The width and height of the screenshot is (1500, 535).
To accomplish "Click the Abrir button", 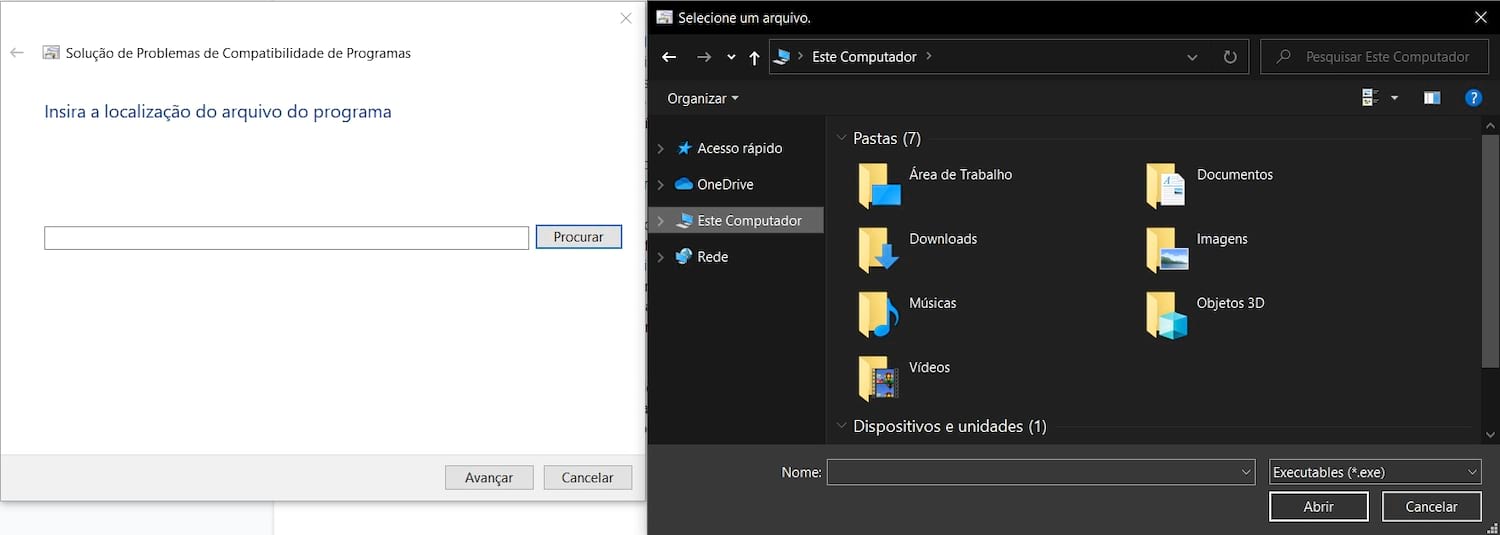I will (x=1318, y=507).
